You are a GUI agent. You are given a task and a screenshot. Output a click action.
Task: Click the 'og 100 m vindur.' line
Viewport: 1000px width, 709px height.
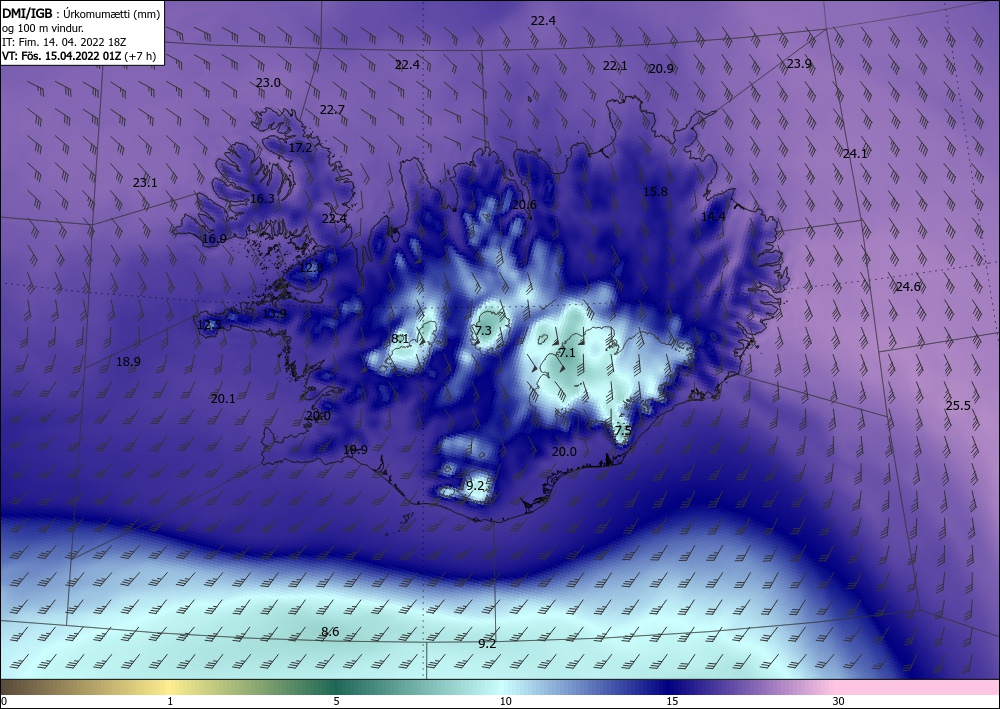pos(43,28)
